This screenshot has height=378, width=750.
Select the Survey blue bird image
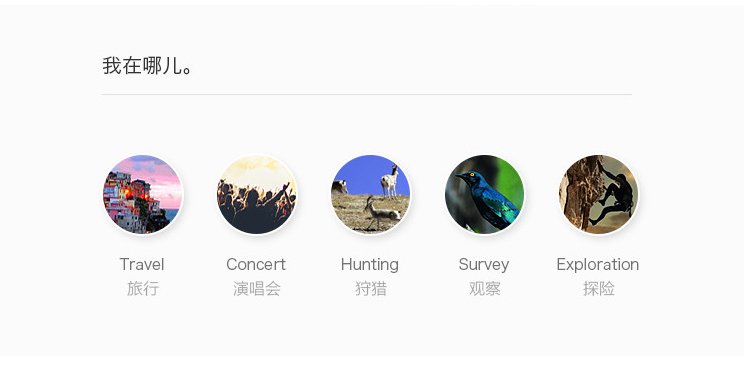click(x=484, y=194)
